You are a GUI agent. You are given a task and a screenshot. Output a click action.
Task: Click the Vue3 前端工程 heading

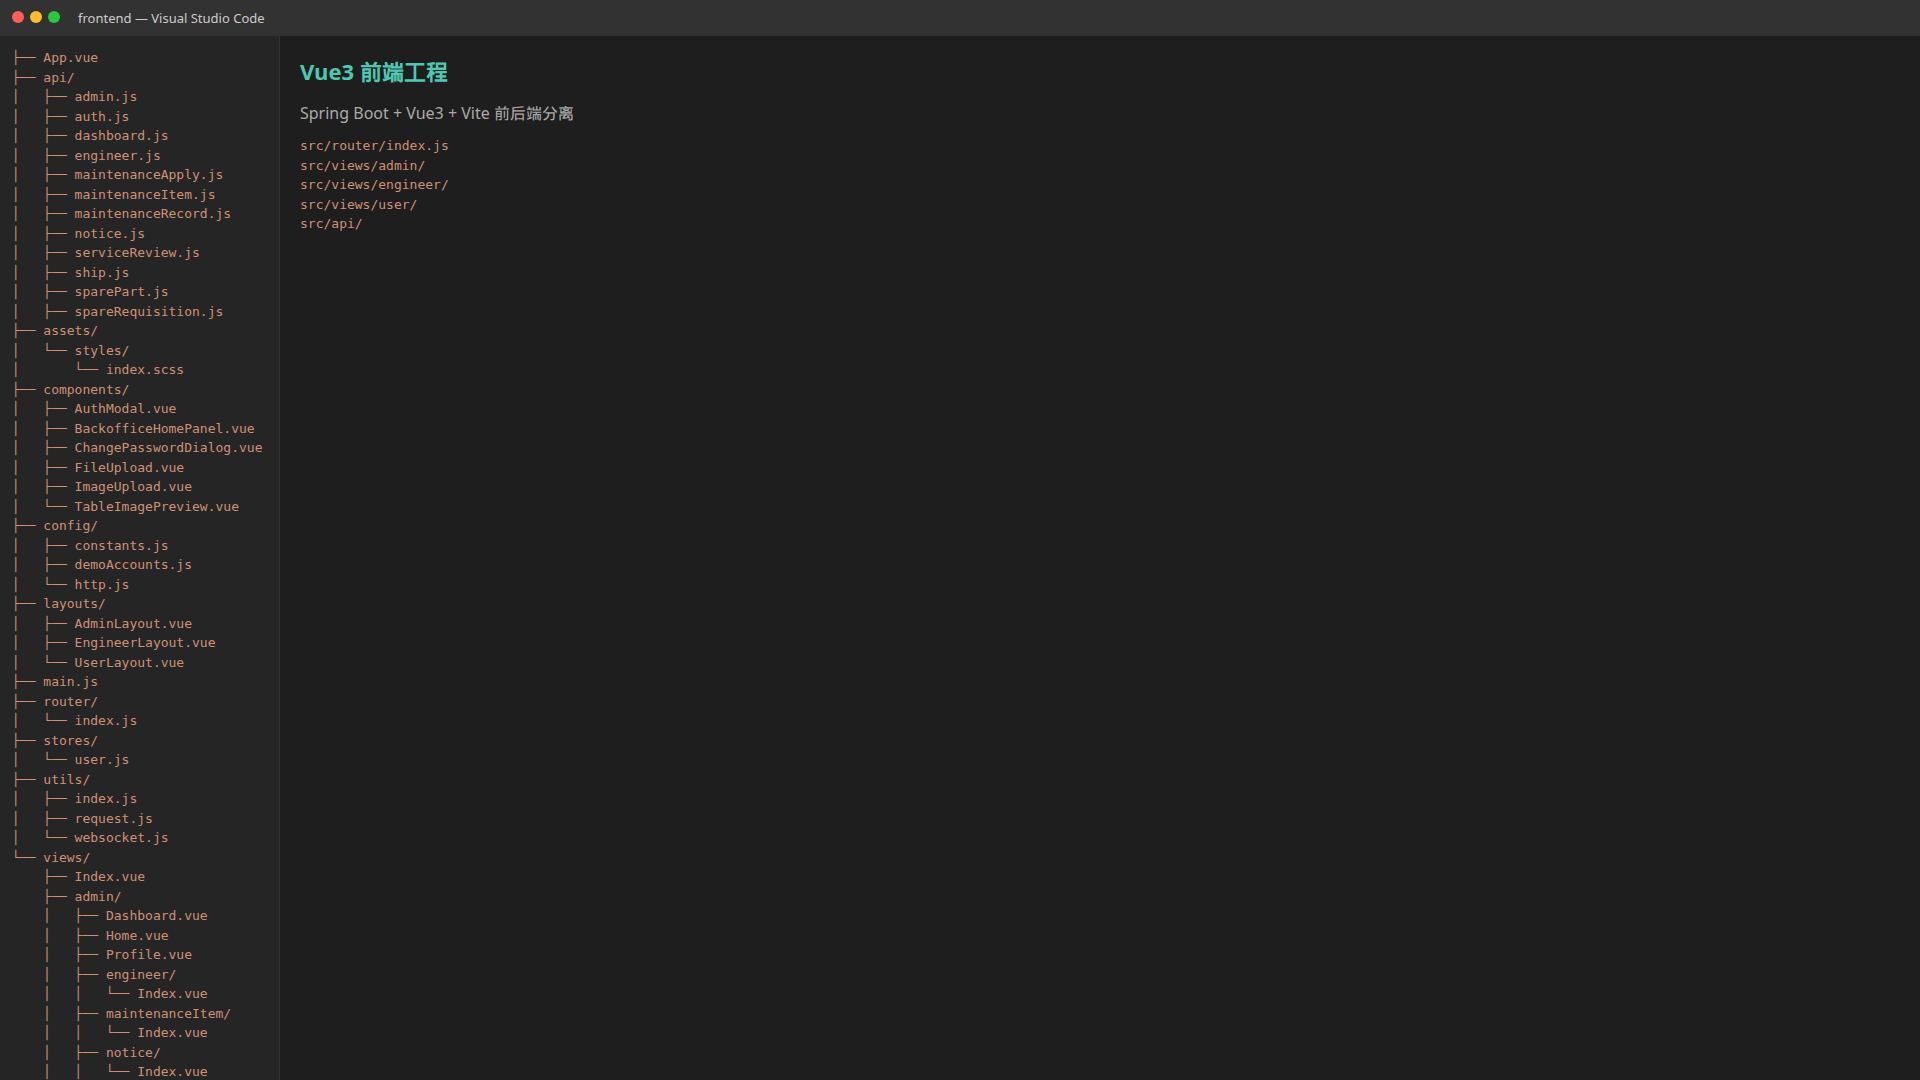374,73
